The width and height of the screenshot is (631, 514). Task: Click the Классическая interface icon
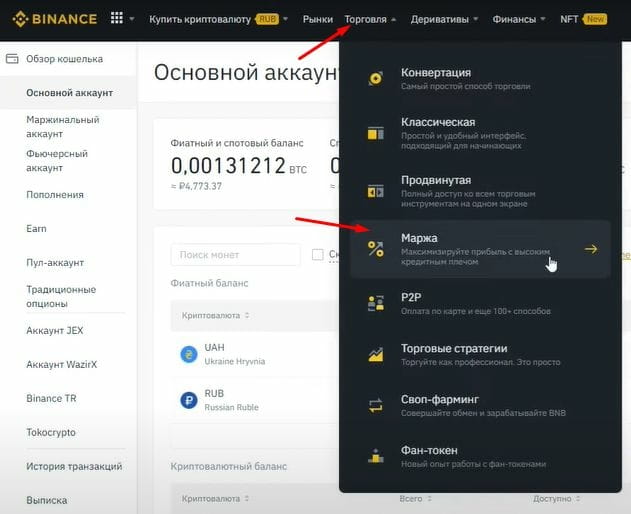375,133
